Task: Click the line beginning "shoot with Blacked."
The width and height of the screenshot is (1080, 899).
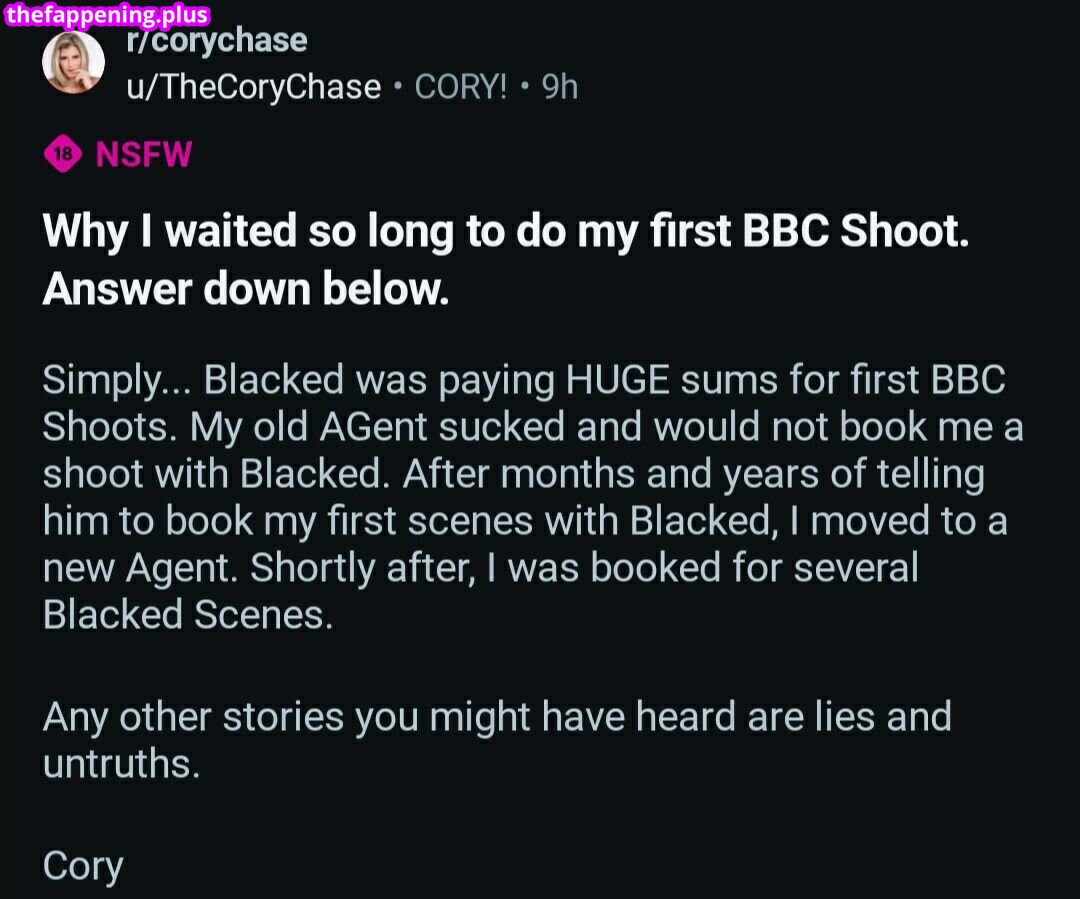Action: pos(513,474)
